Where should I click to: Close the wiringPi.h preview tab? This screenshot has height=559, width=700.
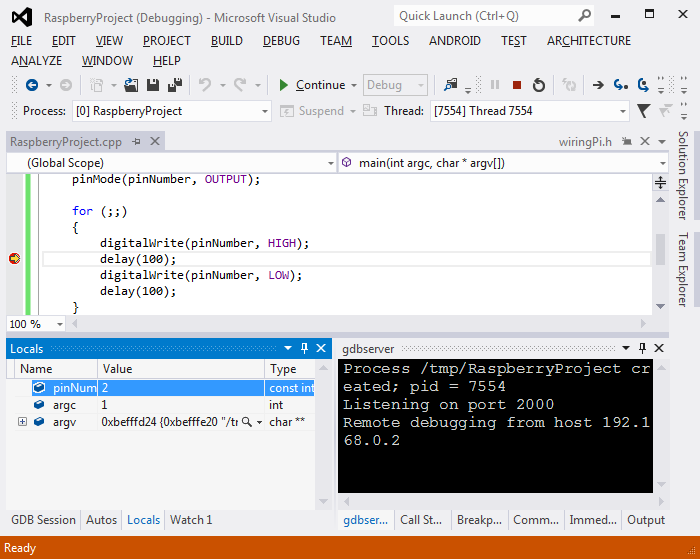645,142
